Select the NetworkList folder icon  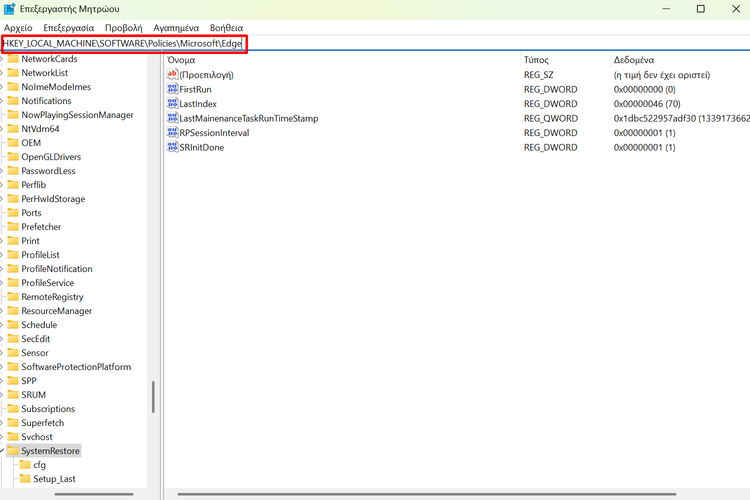13,73
